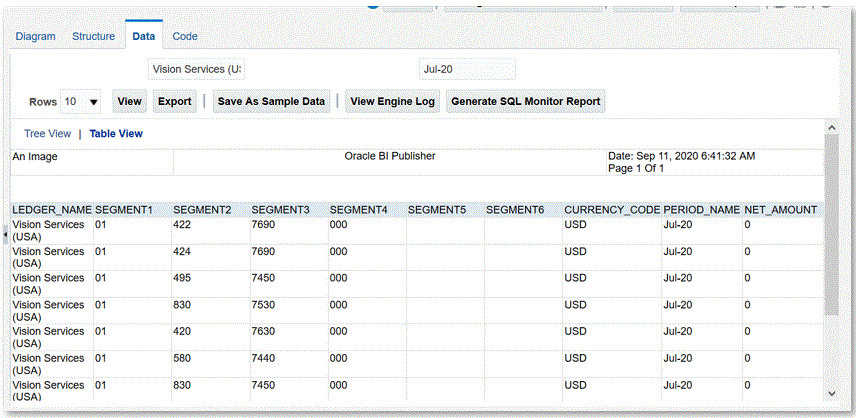The width and height of the screenshot is (856, 418).
Task: Click the LEDGER_NAME column header
Action: 51,210
